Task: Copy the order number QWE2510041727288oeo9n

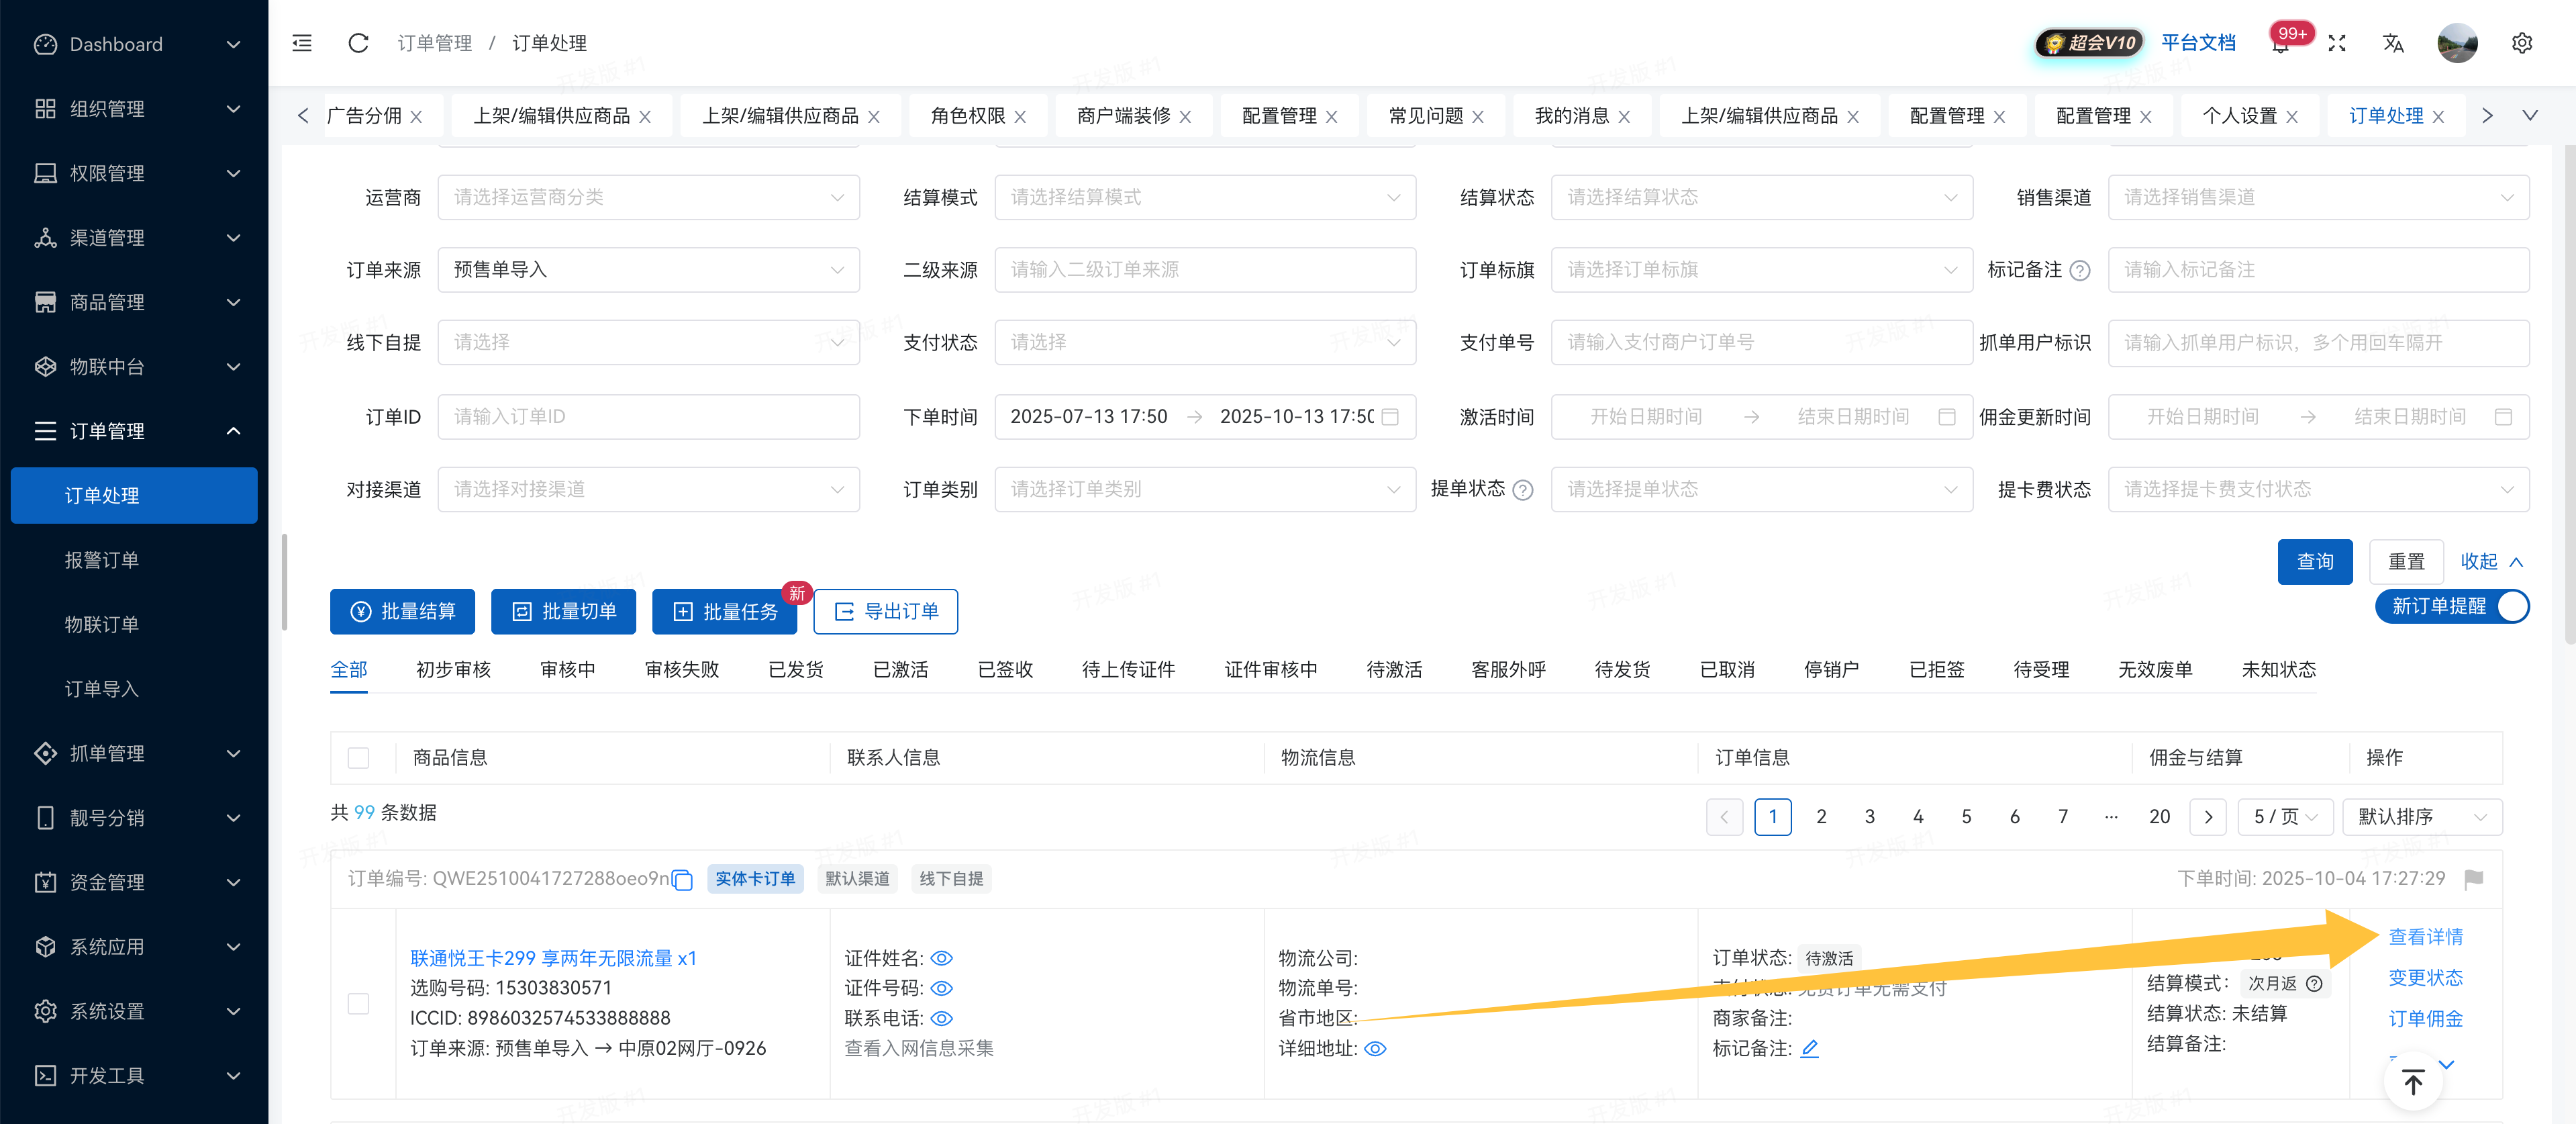Action: pyautogui.click(x=683, y=880)
